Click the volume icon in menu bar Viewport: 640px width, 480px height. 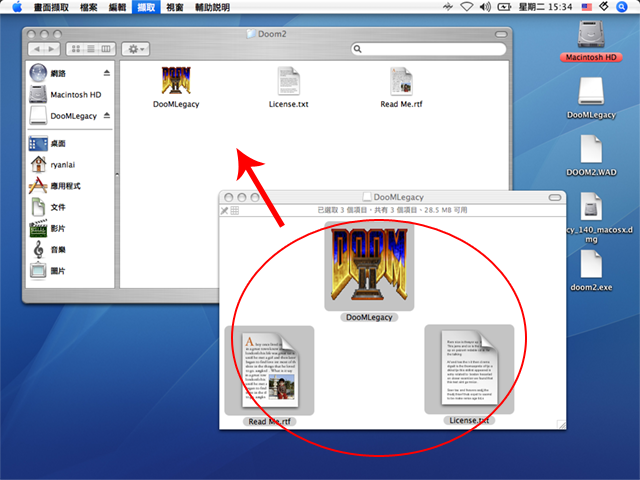(x=485, y=7)
